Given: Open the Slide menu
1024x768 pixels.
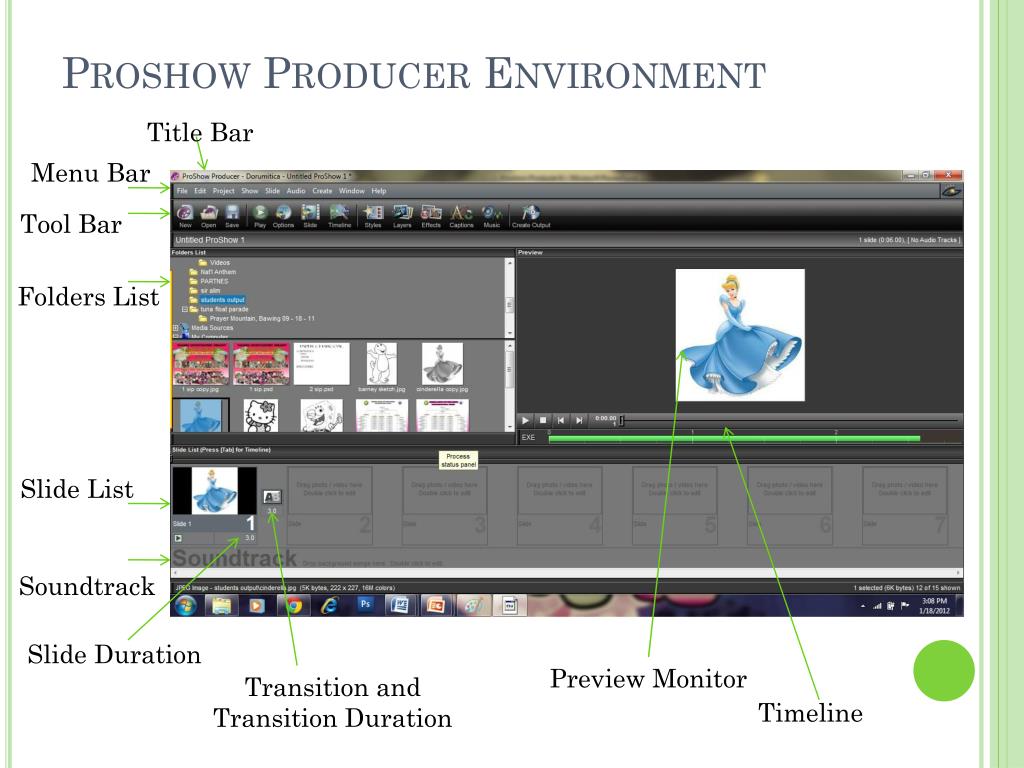Looking at the screenshot, I should (x=272, y=191).
